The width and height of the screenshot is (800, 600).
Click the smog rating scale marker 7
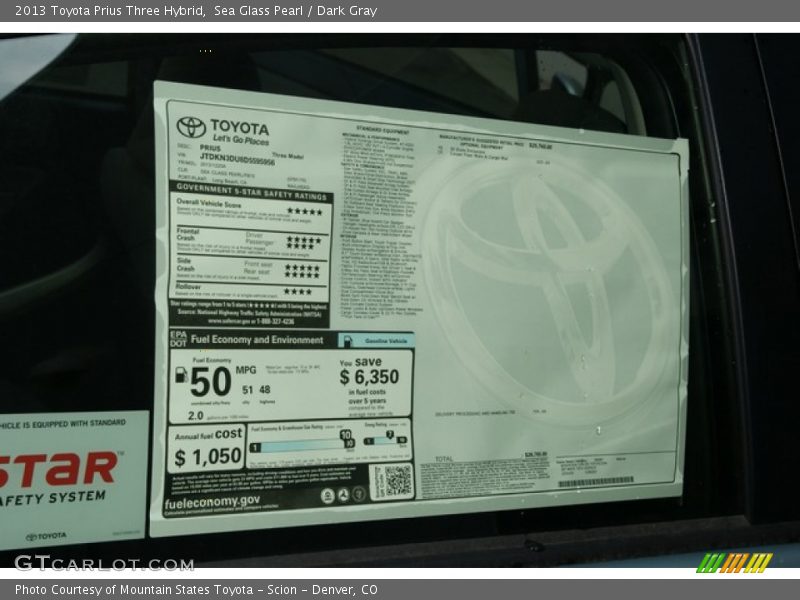[x=390, y=434]
